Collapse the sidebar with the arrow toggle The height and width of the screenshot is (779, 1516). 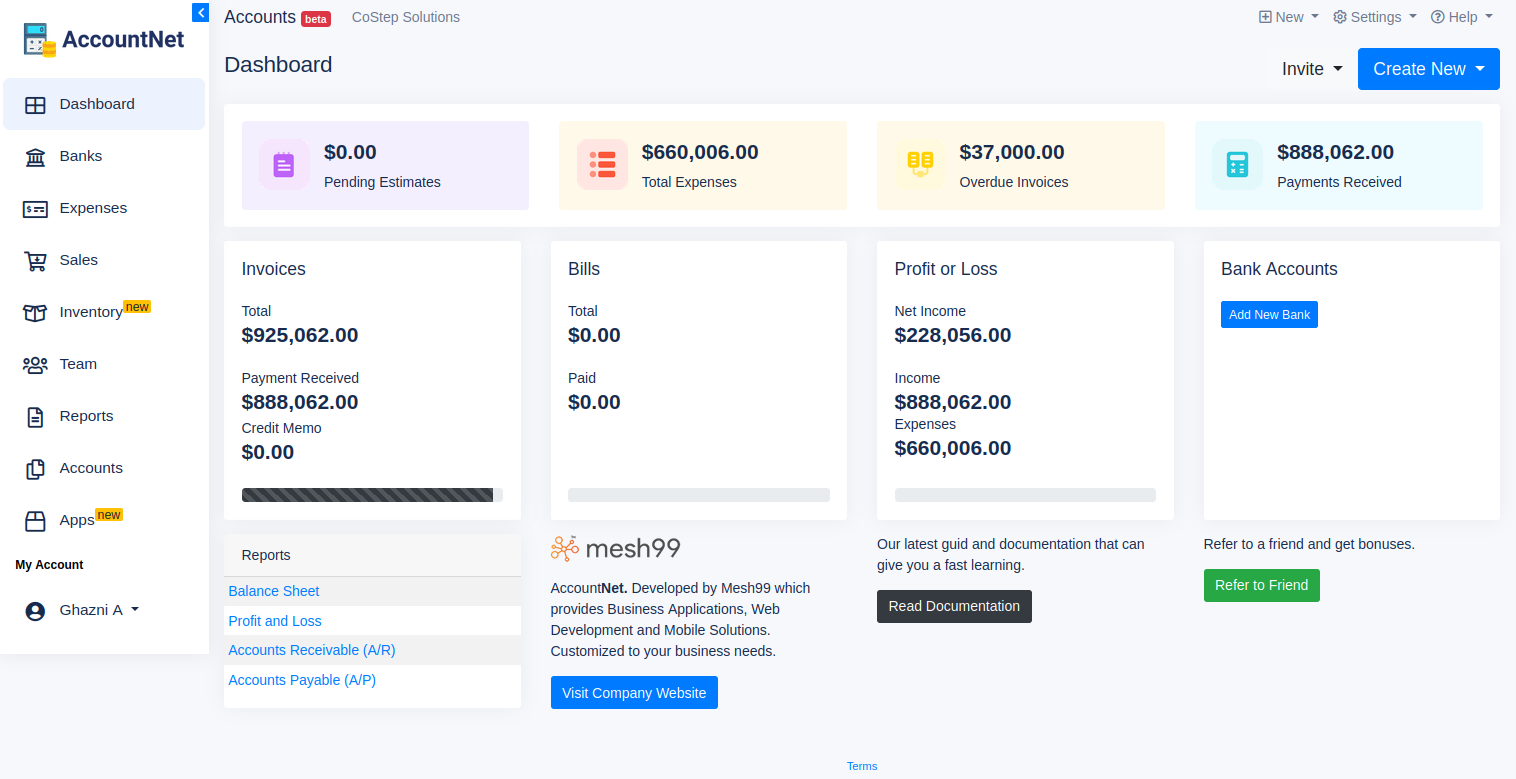coord(200,12)
